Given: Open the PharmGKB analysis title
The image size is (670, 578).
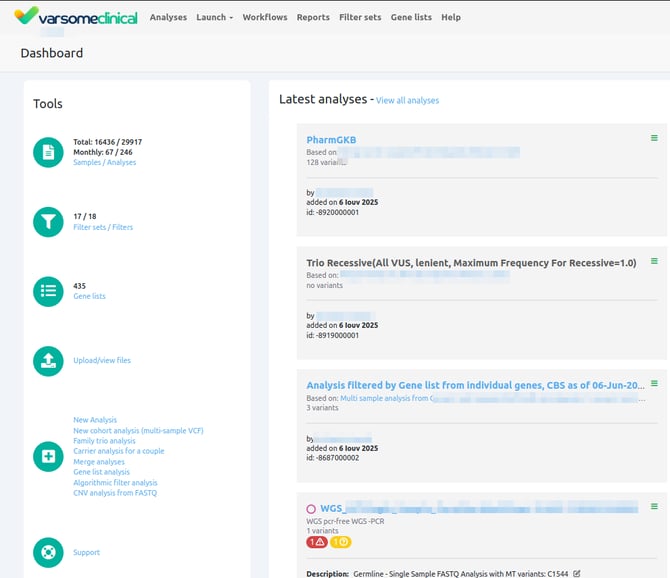Looking at the screenshot, I should (x=331, y=140).
